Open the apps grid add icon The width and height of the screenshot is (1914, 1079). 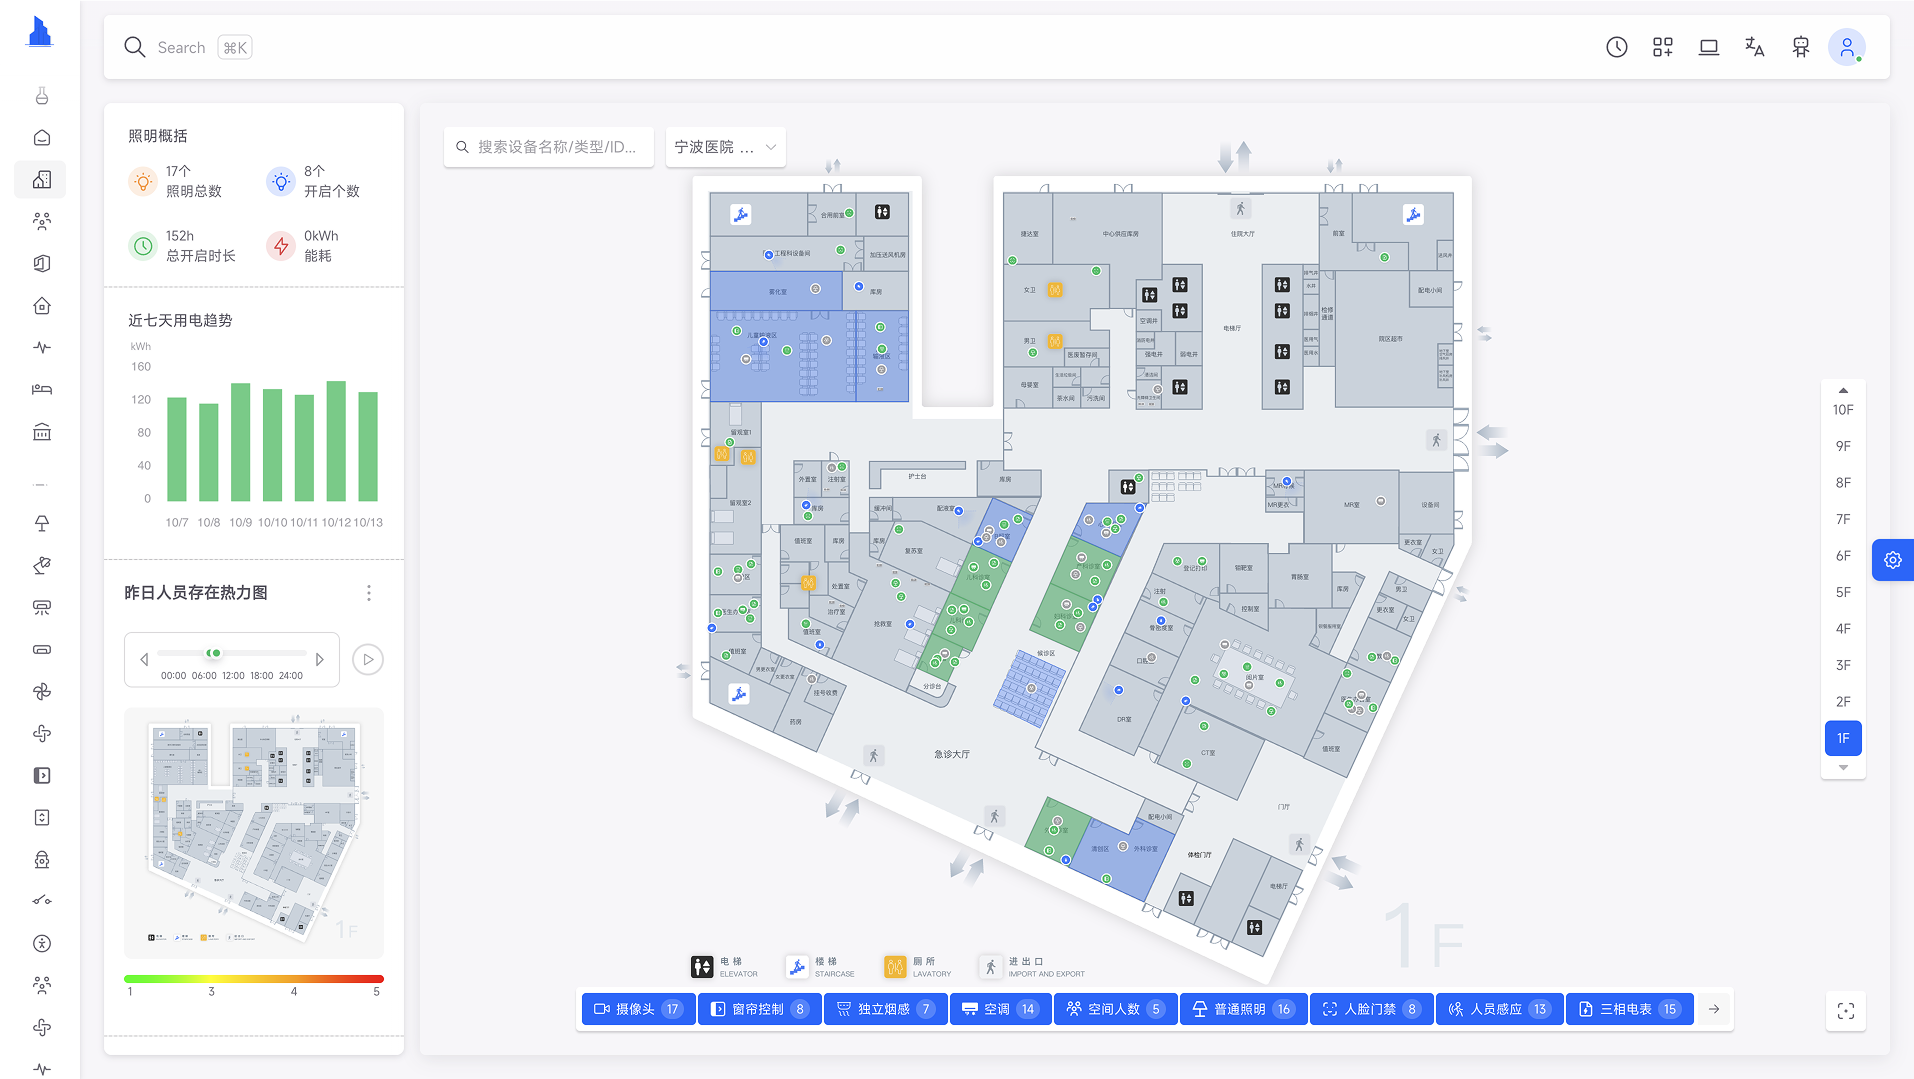click(x=1662, y=47)
